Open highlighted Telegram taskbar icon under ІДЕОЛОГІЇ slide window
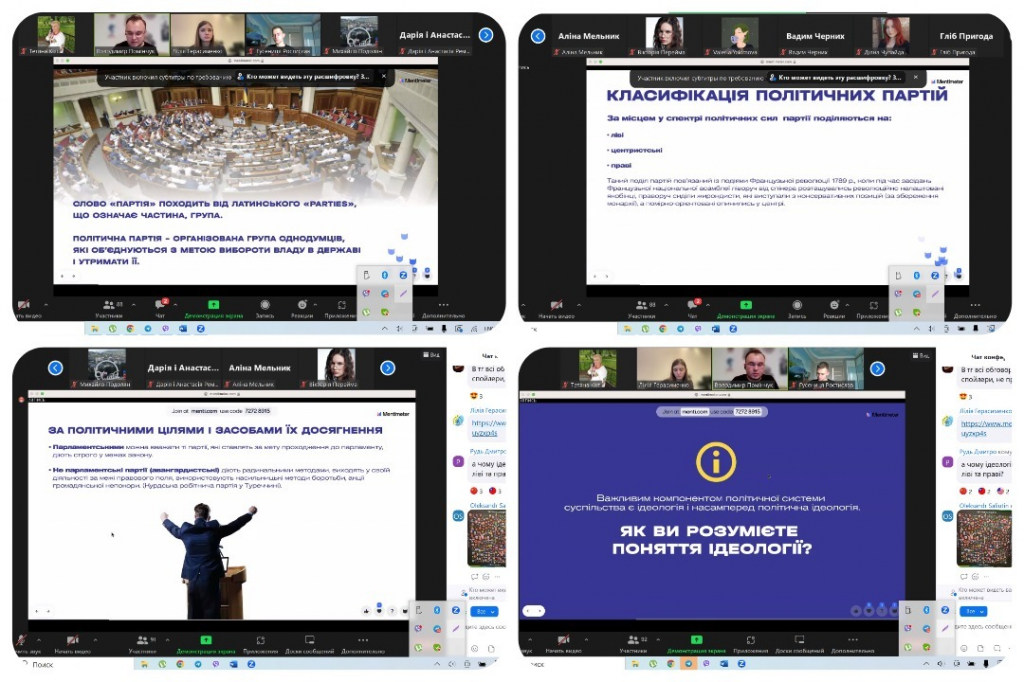Image resolution: width=1024 pixels, height=682 pixels. click(688, 664)
